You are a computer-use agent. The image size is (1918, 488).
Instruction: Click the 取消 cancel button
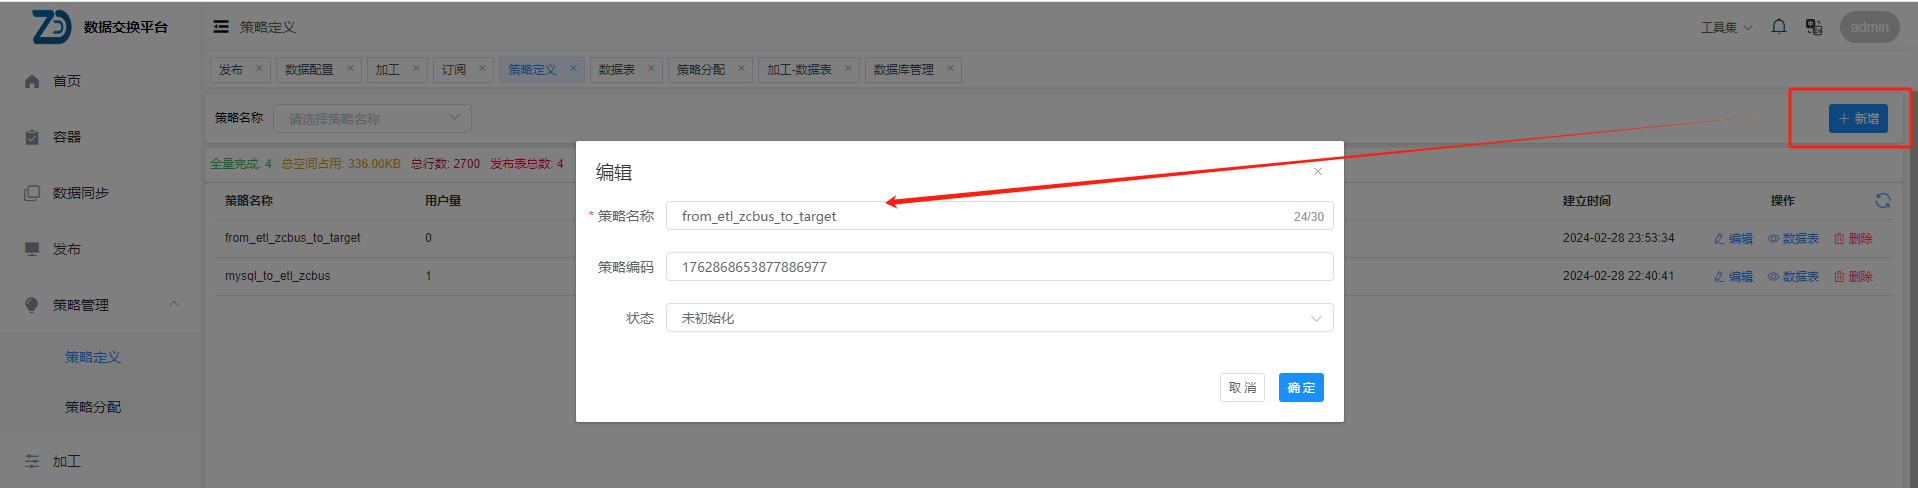coord(1242,388)
